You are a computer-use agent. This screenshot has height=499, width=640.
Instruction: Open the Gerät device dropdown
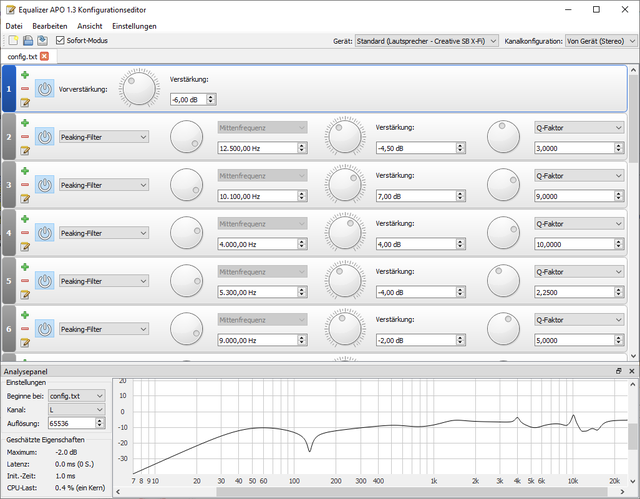tap(426, 42)
